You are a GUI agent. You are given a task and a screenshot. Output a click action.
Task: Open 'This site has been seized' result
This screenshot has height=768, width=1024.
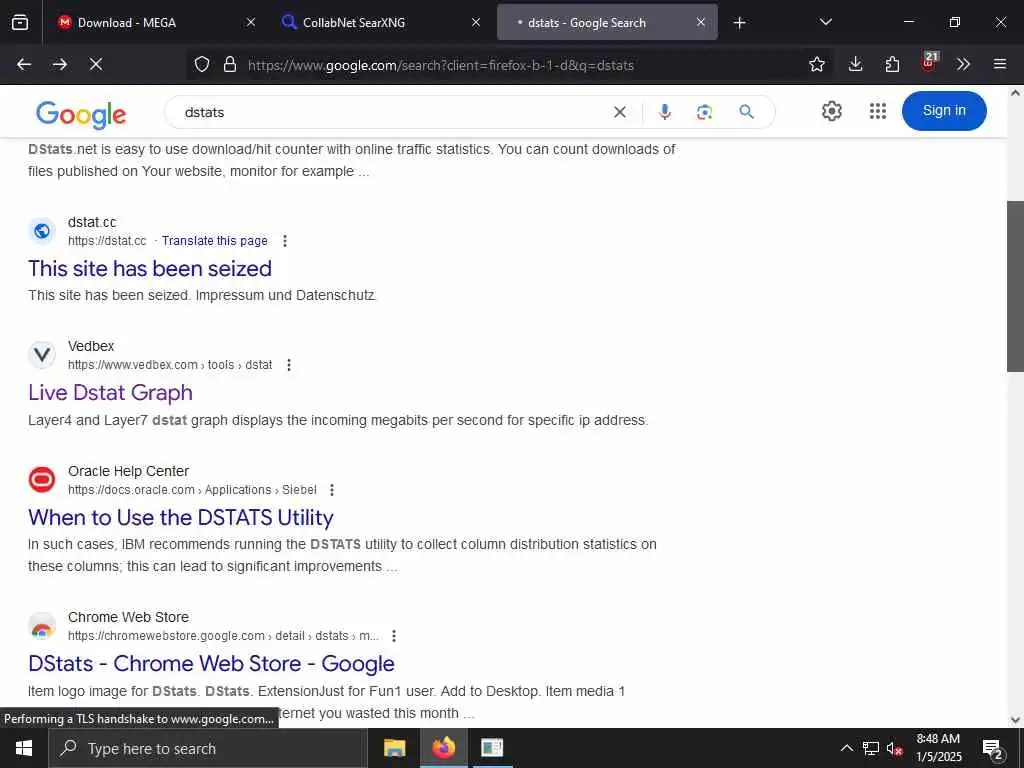click(150, 268)
